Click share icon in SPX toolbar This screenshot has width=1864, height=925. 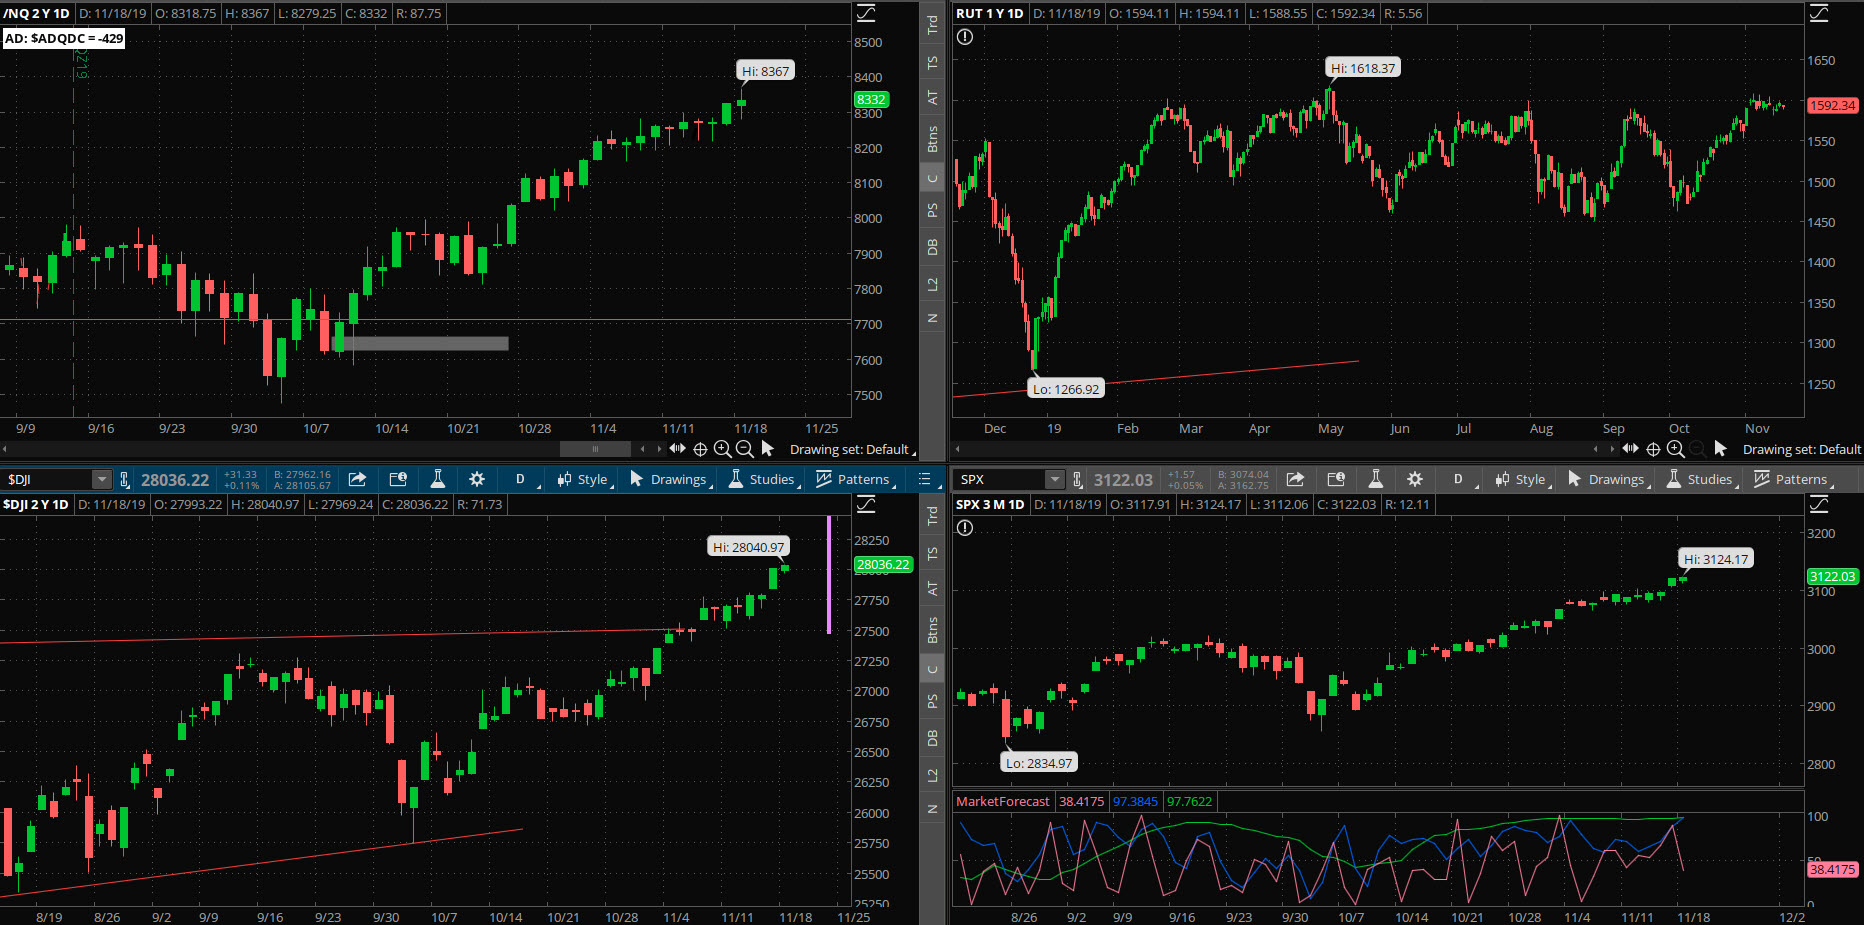(1295, 479)
